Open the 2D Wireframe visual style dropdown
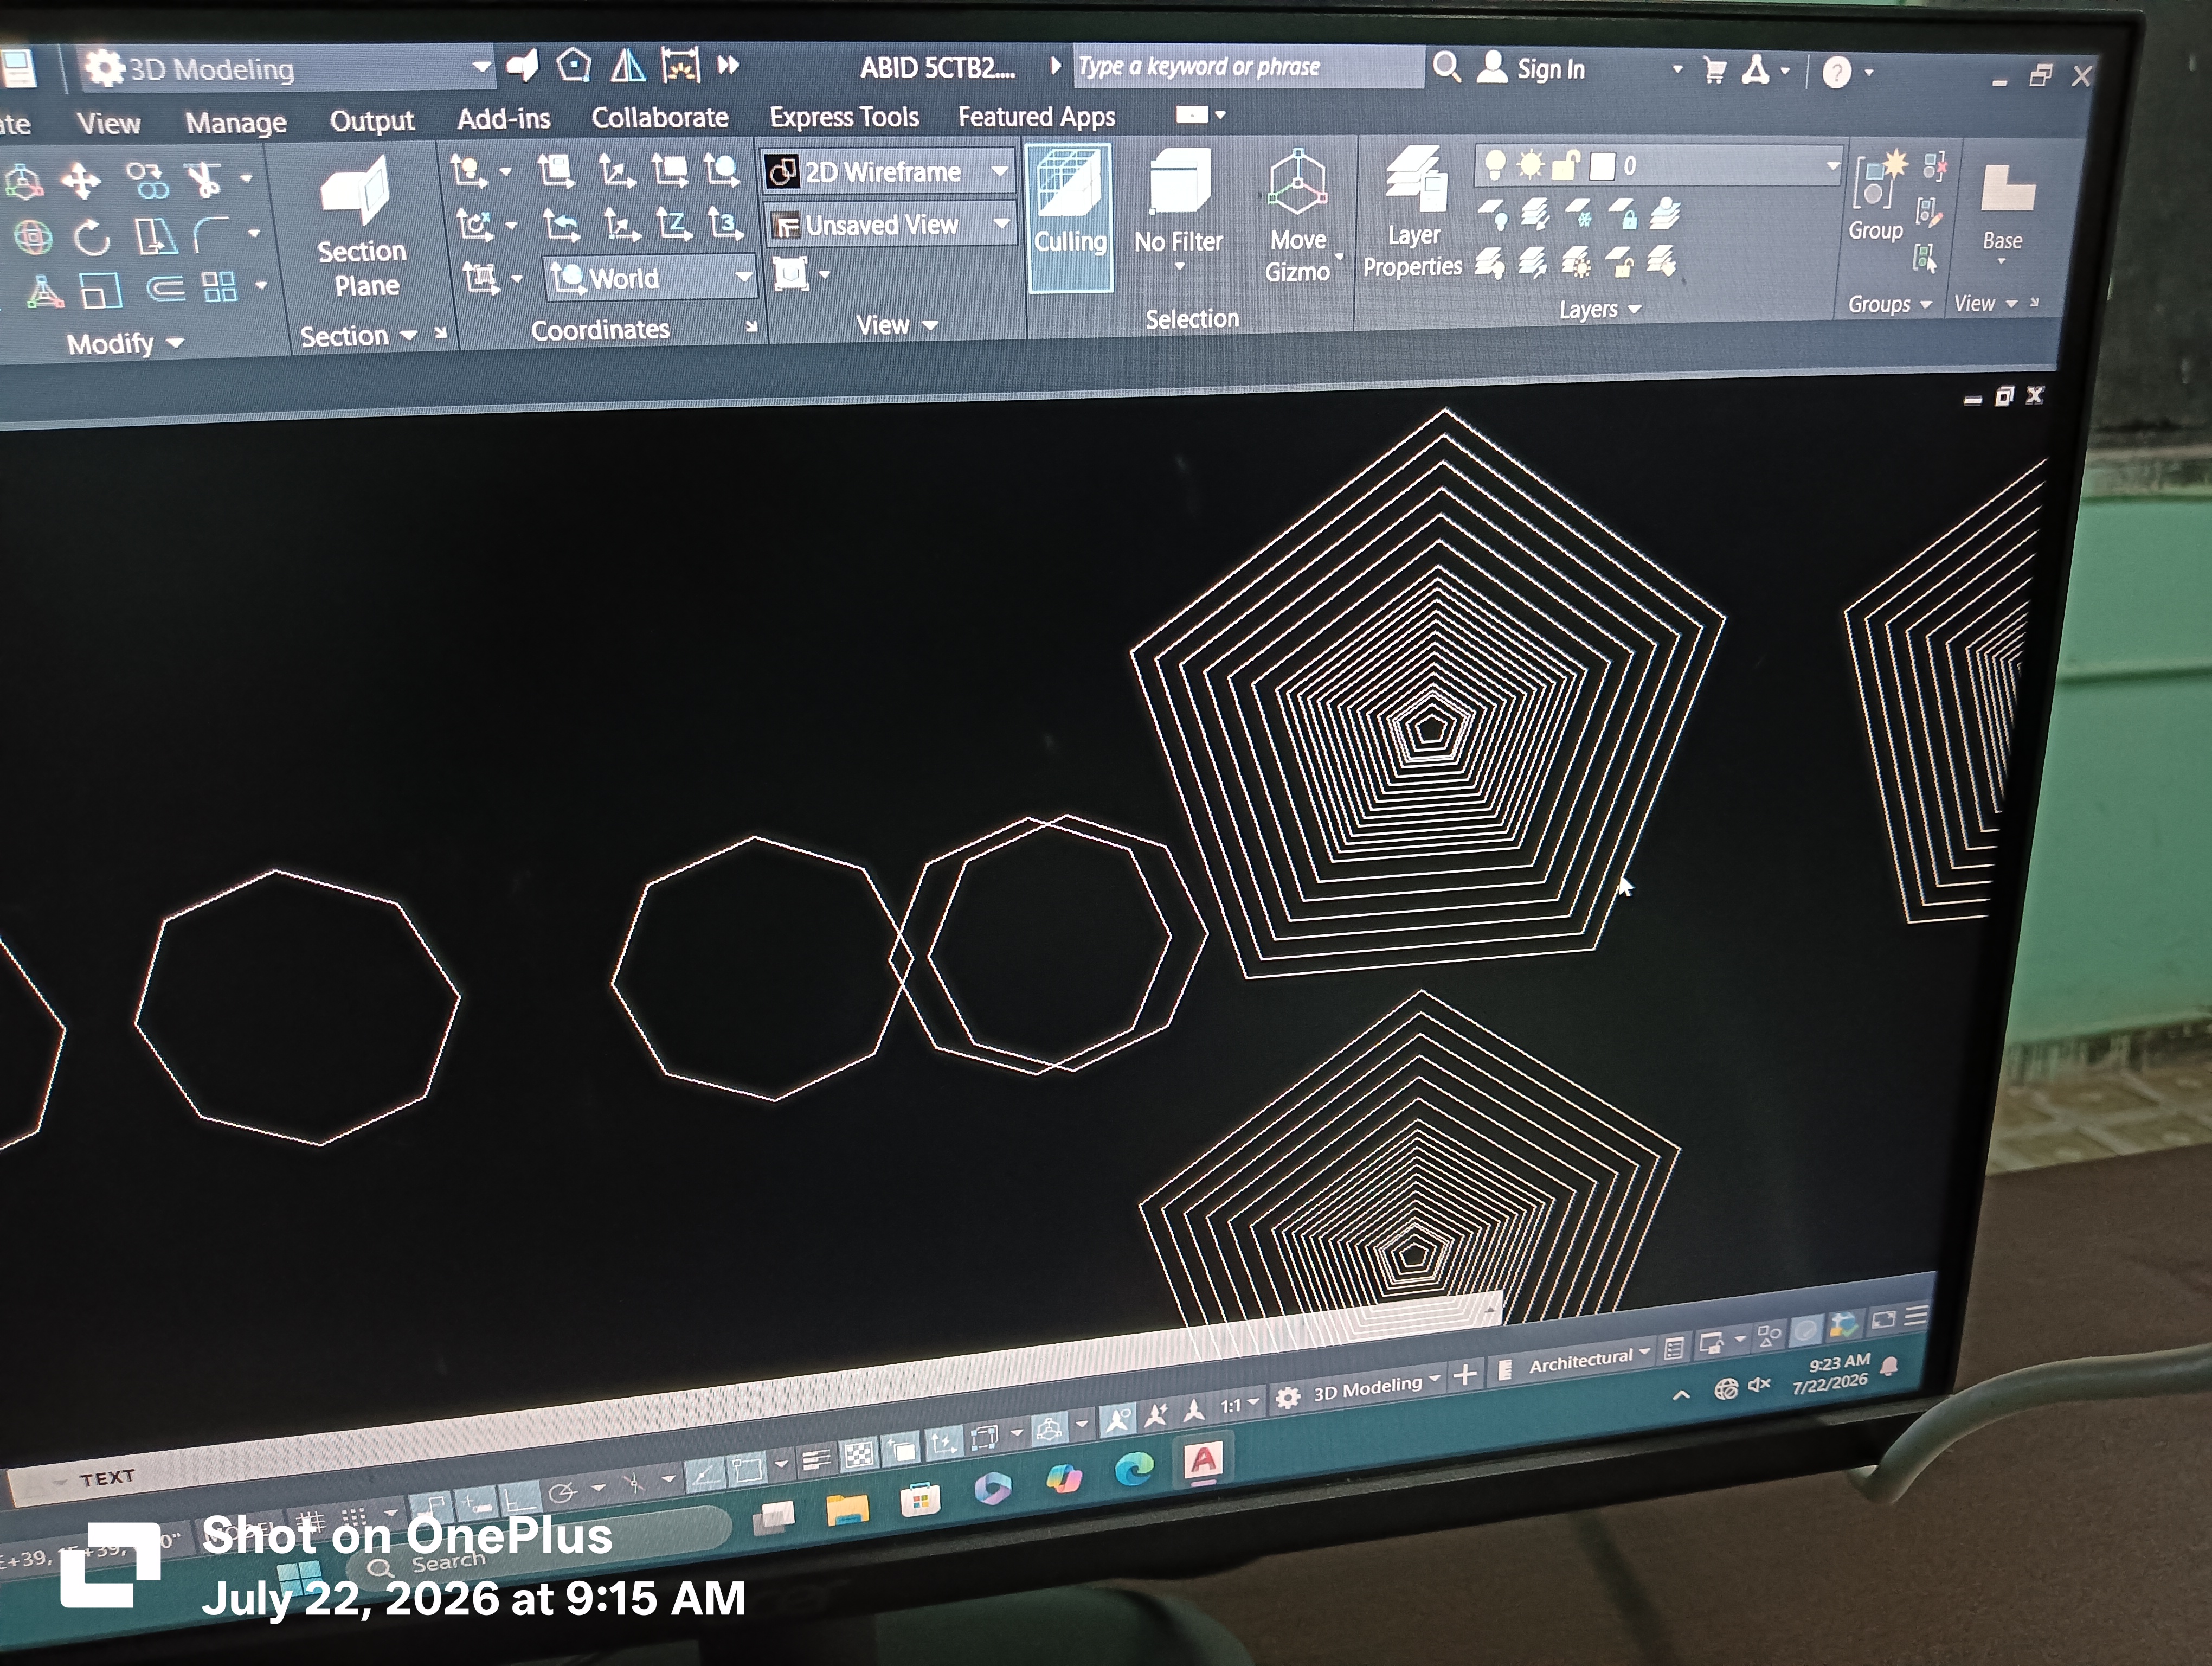 [888, 172]
